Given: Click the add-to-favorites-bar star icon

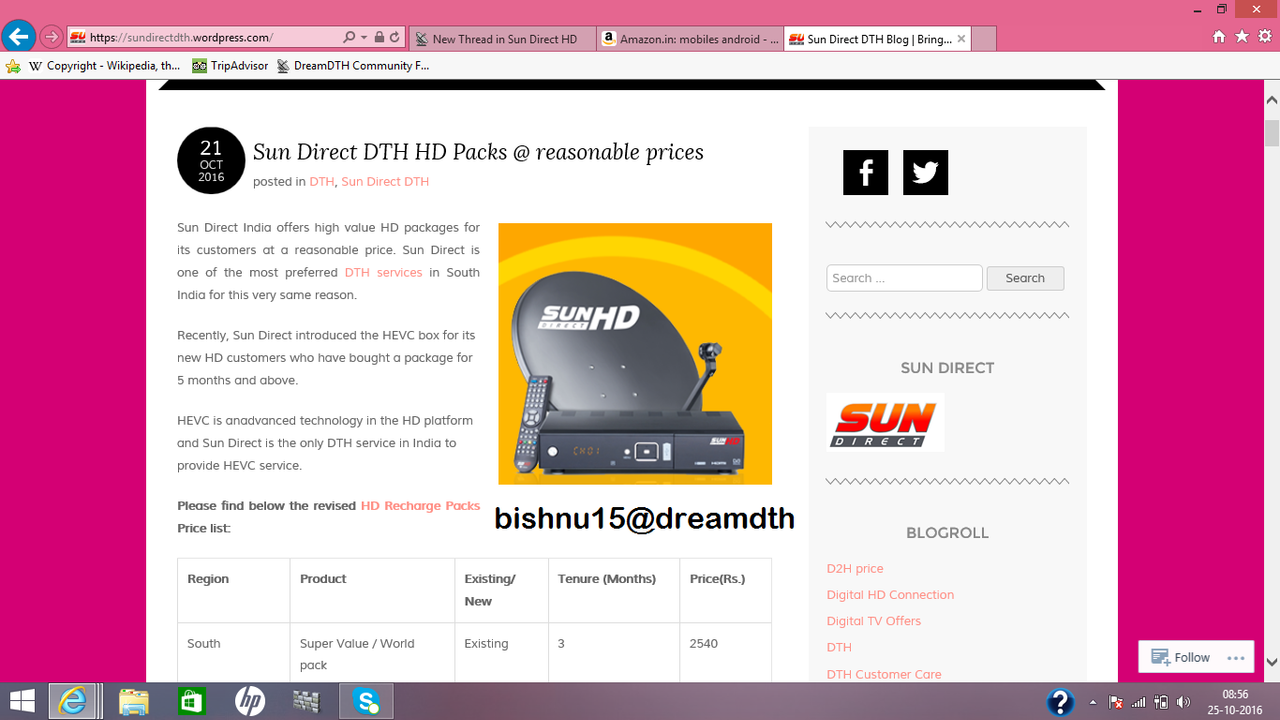Looking at the screenshot, I should coord(13,66).
